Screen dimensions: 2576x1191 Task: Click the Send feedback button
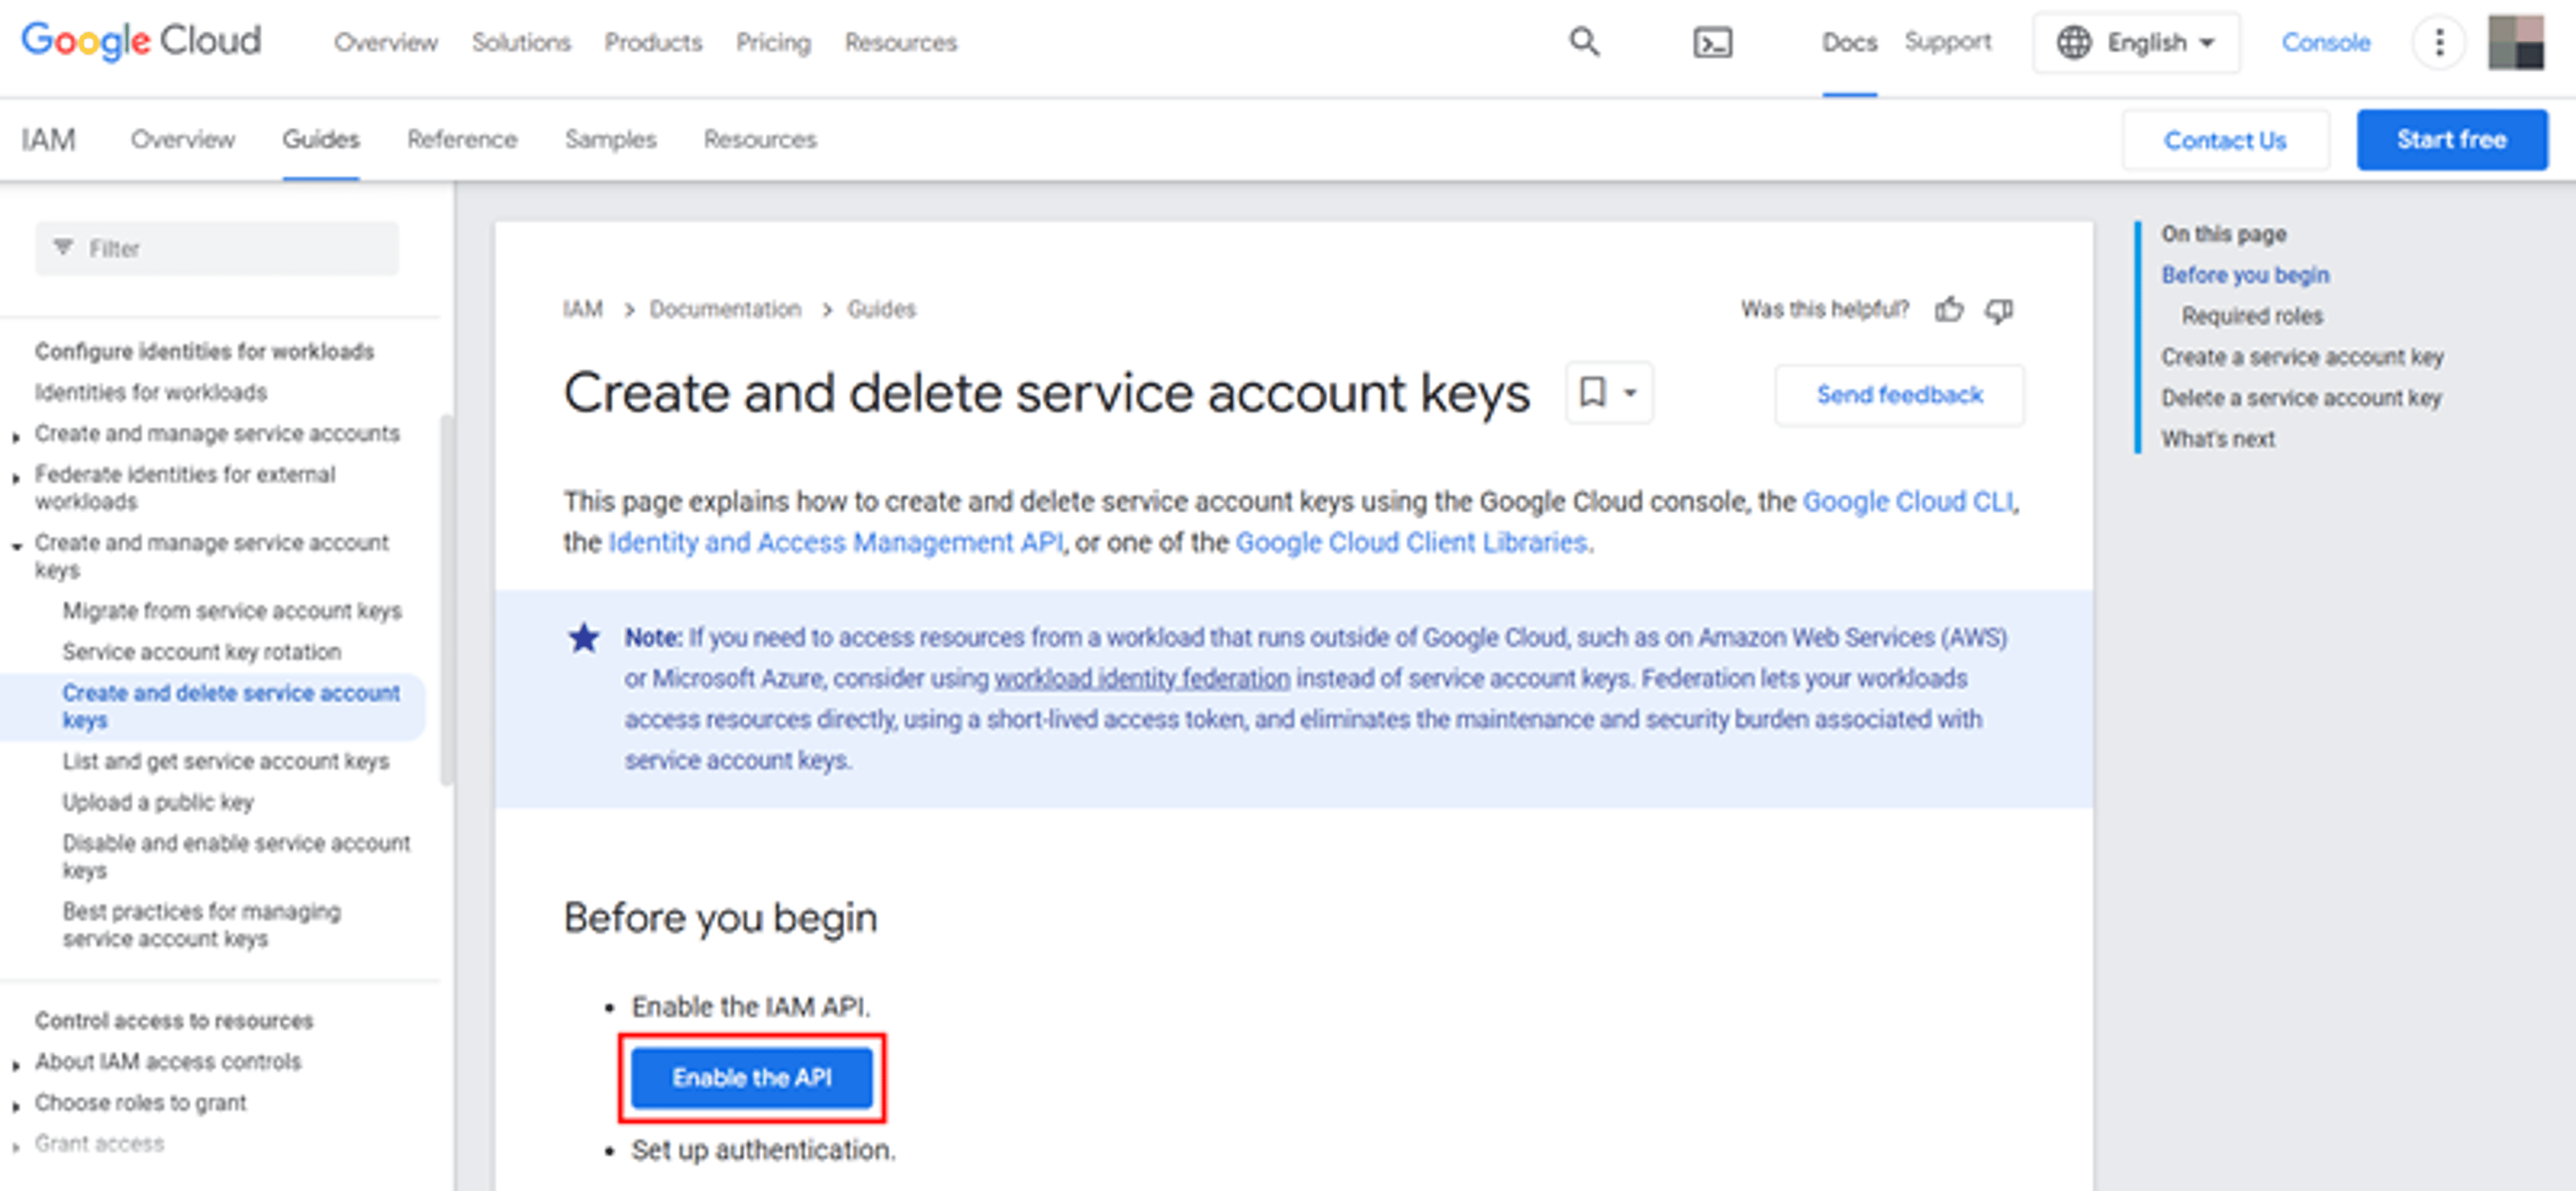[1899, 395]
